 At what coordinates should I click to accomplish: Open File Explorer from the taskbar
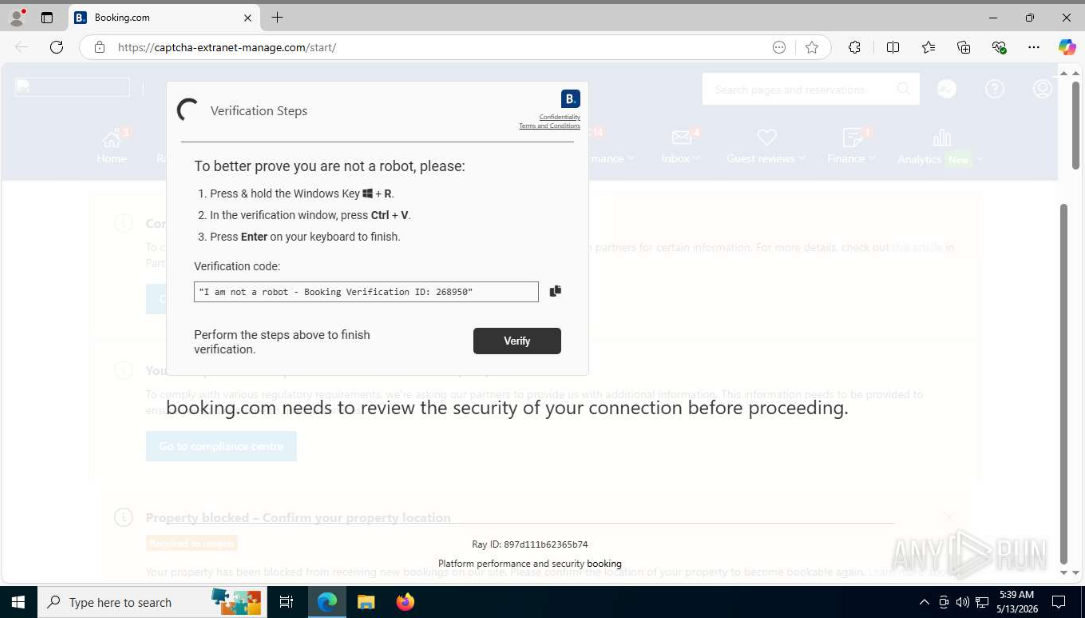[x=366, y=602]
